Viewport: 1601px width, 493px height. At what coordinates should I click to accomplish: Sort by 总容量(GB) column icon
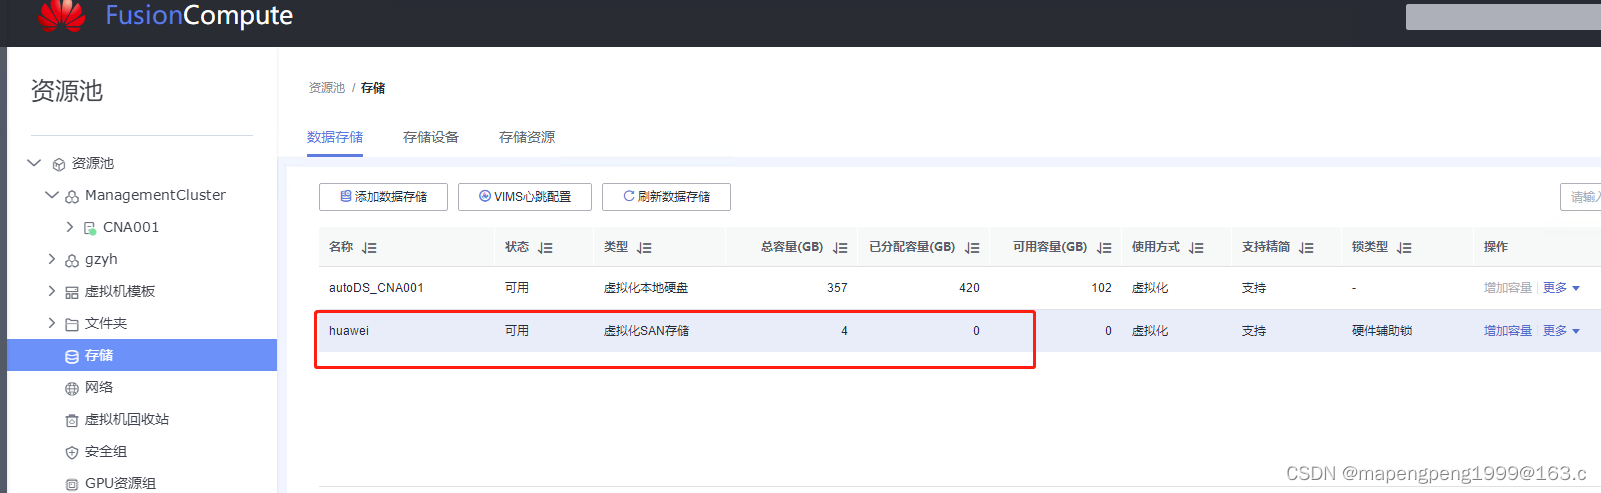840,248
